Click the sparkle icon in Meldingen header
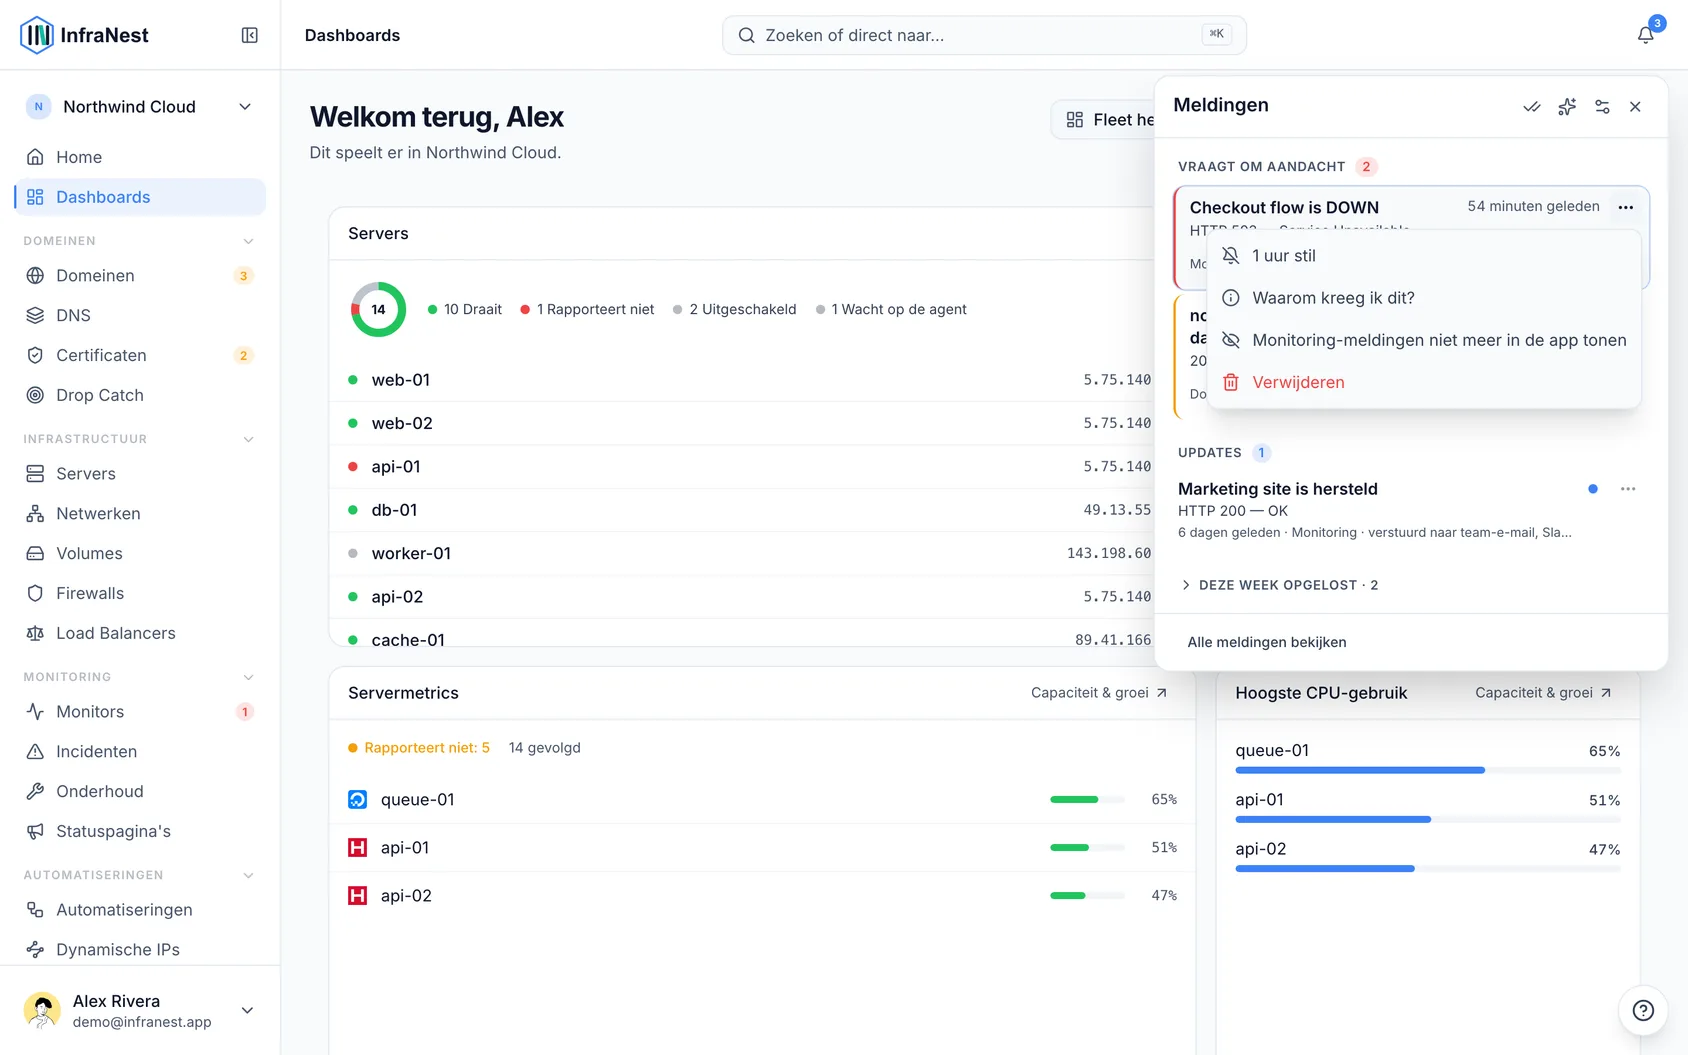The height and width of the screenshot is (1055, 1688). [x=1567, y=107]
